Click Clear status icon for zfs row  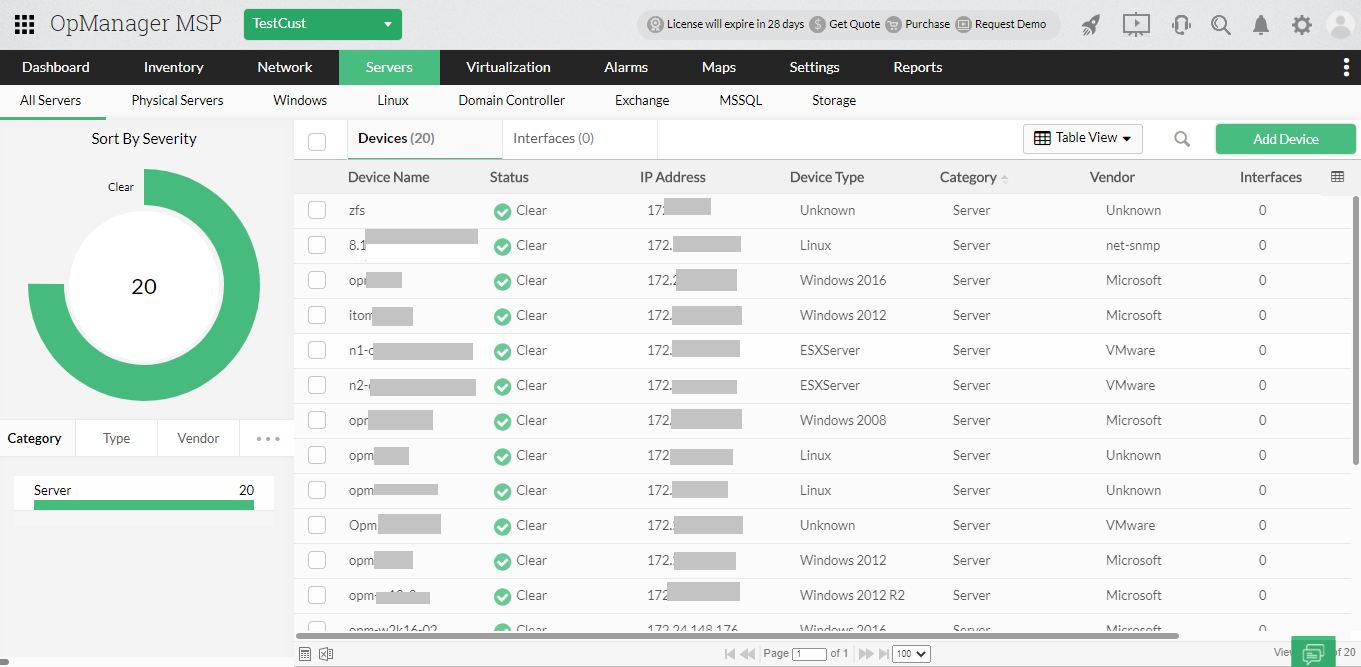click(502, 211)
